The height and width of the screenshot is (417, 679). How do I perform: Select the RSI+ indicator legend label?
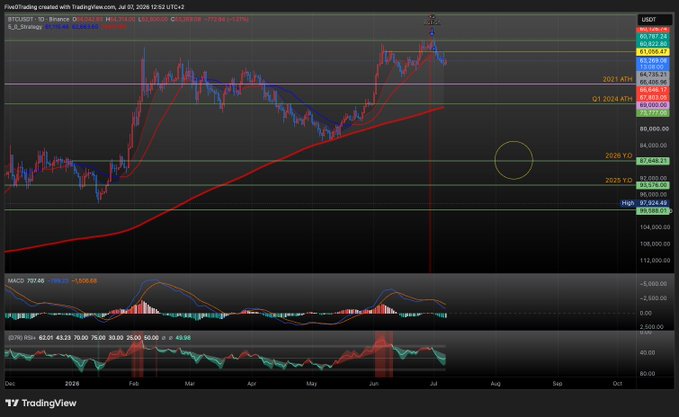(x=22, y=338)
